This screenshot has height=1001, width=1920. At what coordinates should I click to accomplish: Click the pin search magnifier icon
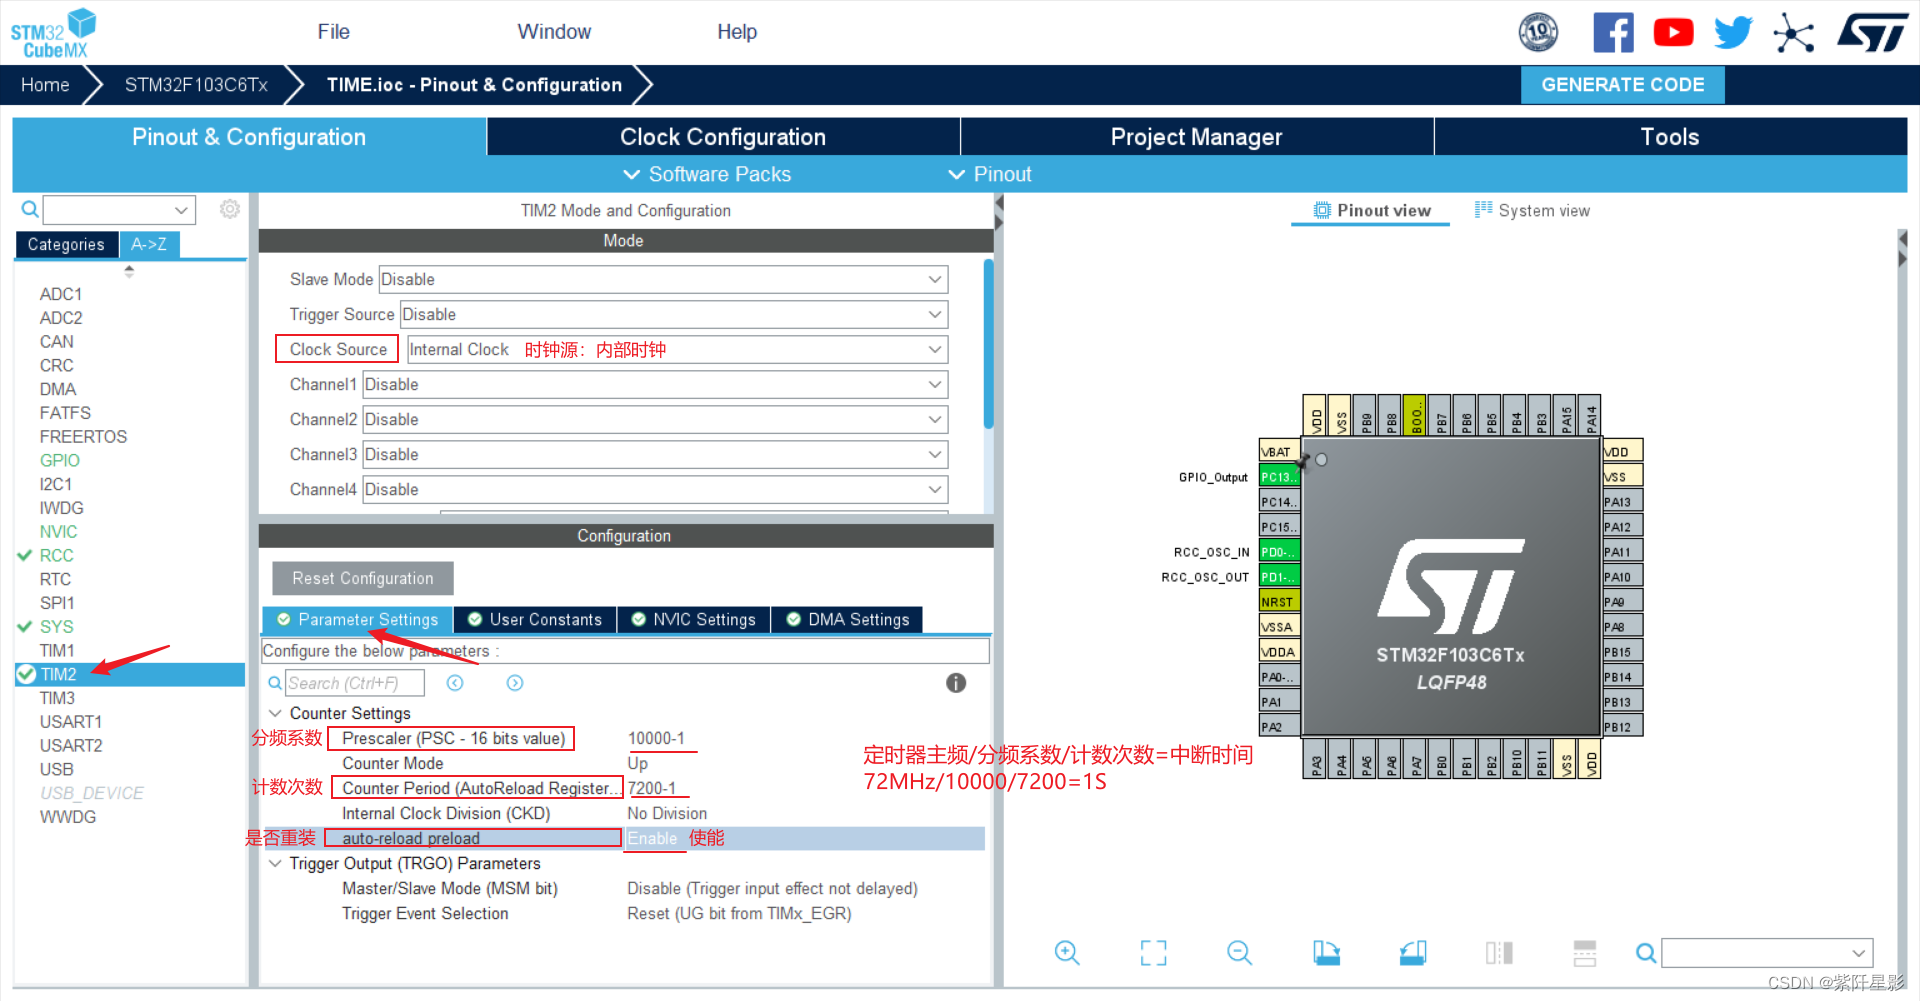click(x=1645, y=953)
